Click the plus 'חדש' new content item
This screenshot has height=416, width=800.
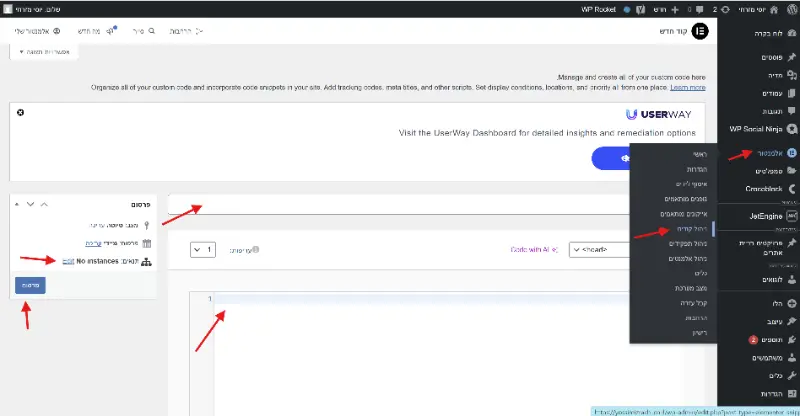[x=667, y=9]
